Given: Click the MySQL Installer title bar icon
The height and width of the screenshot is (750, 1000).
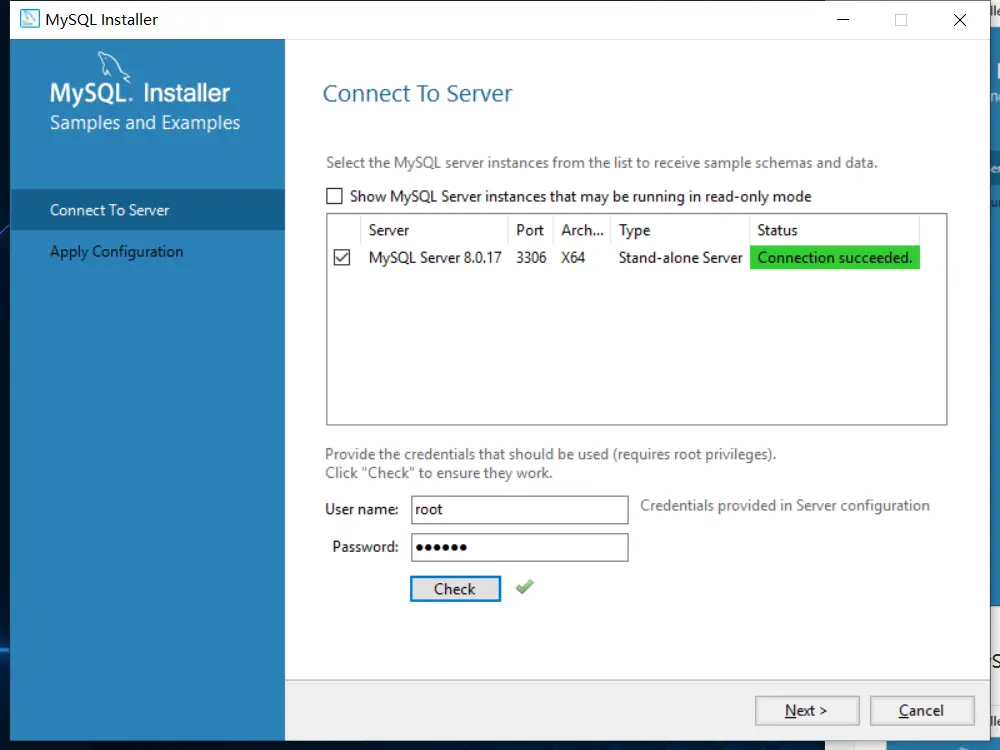Looking at the screenshot, I should point(29,19).
